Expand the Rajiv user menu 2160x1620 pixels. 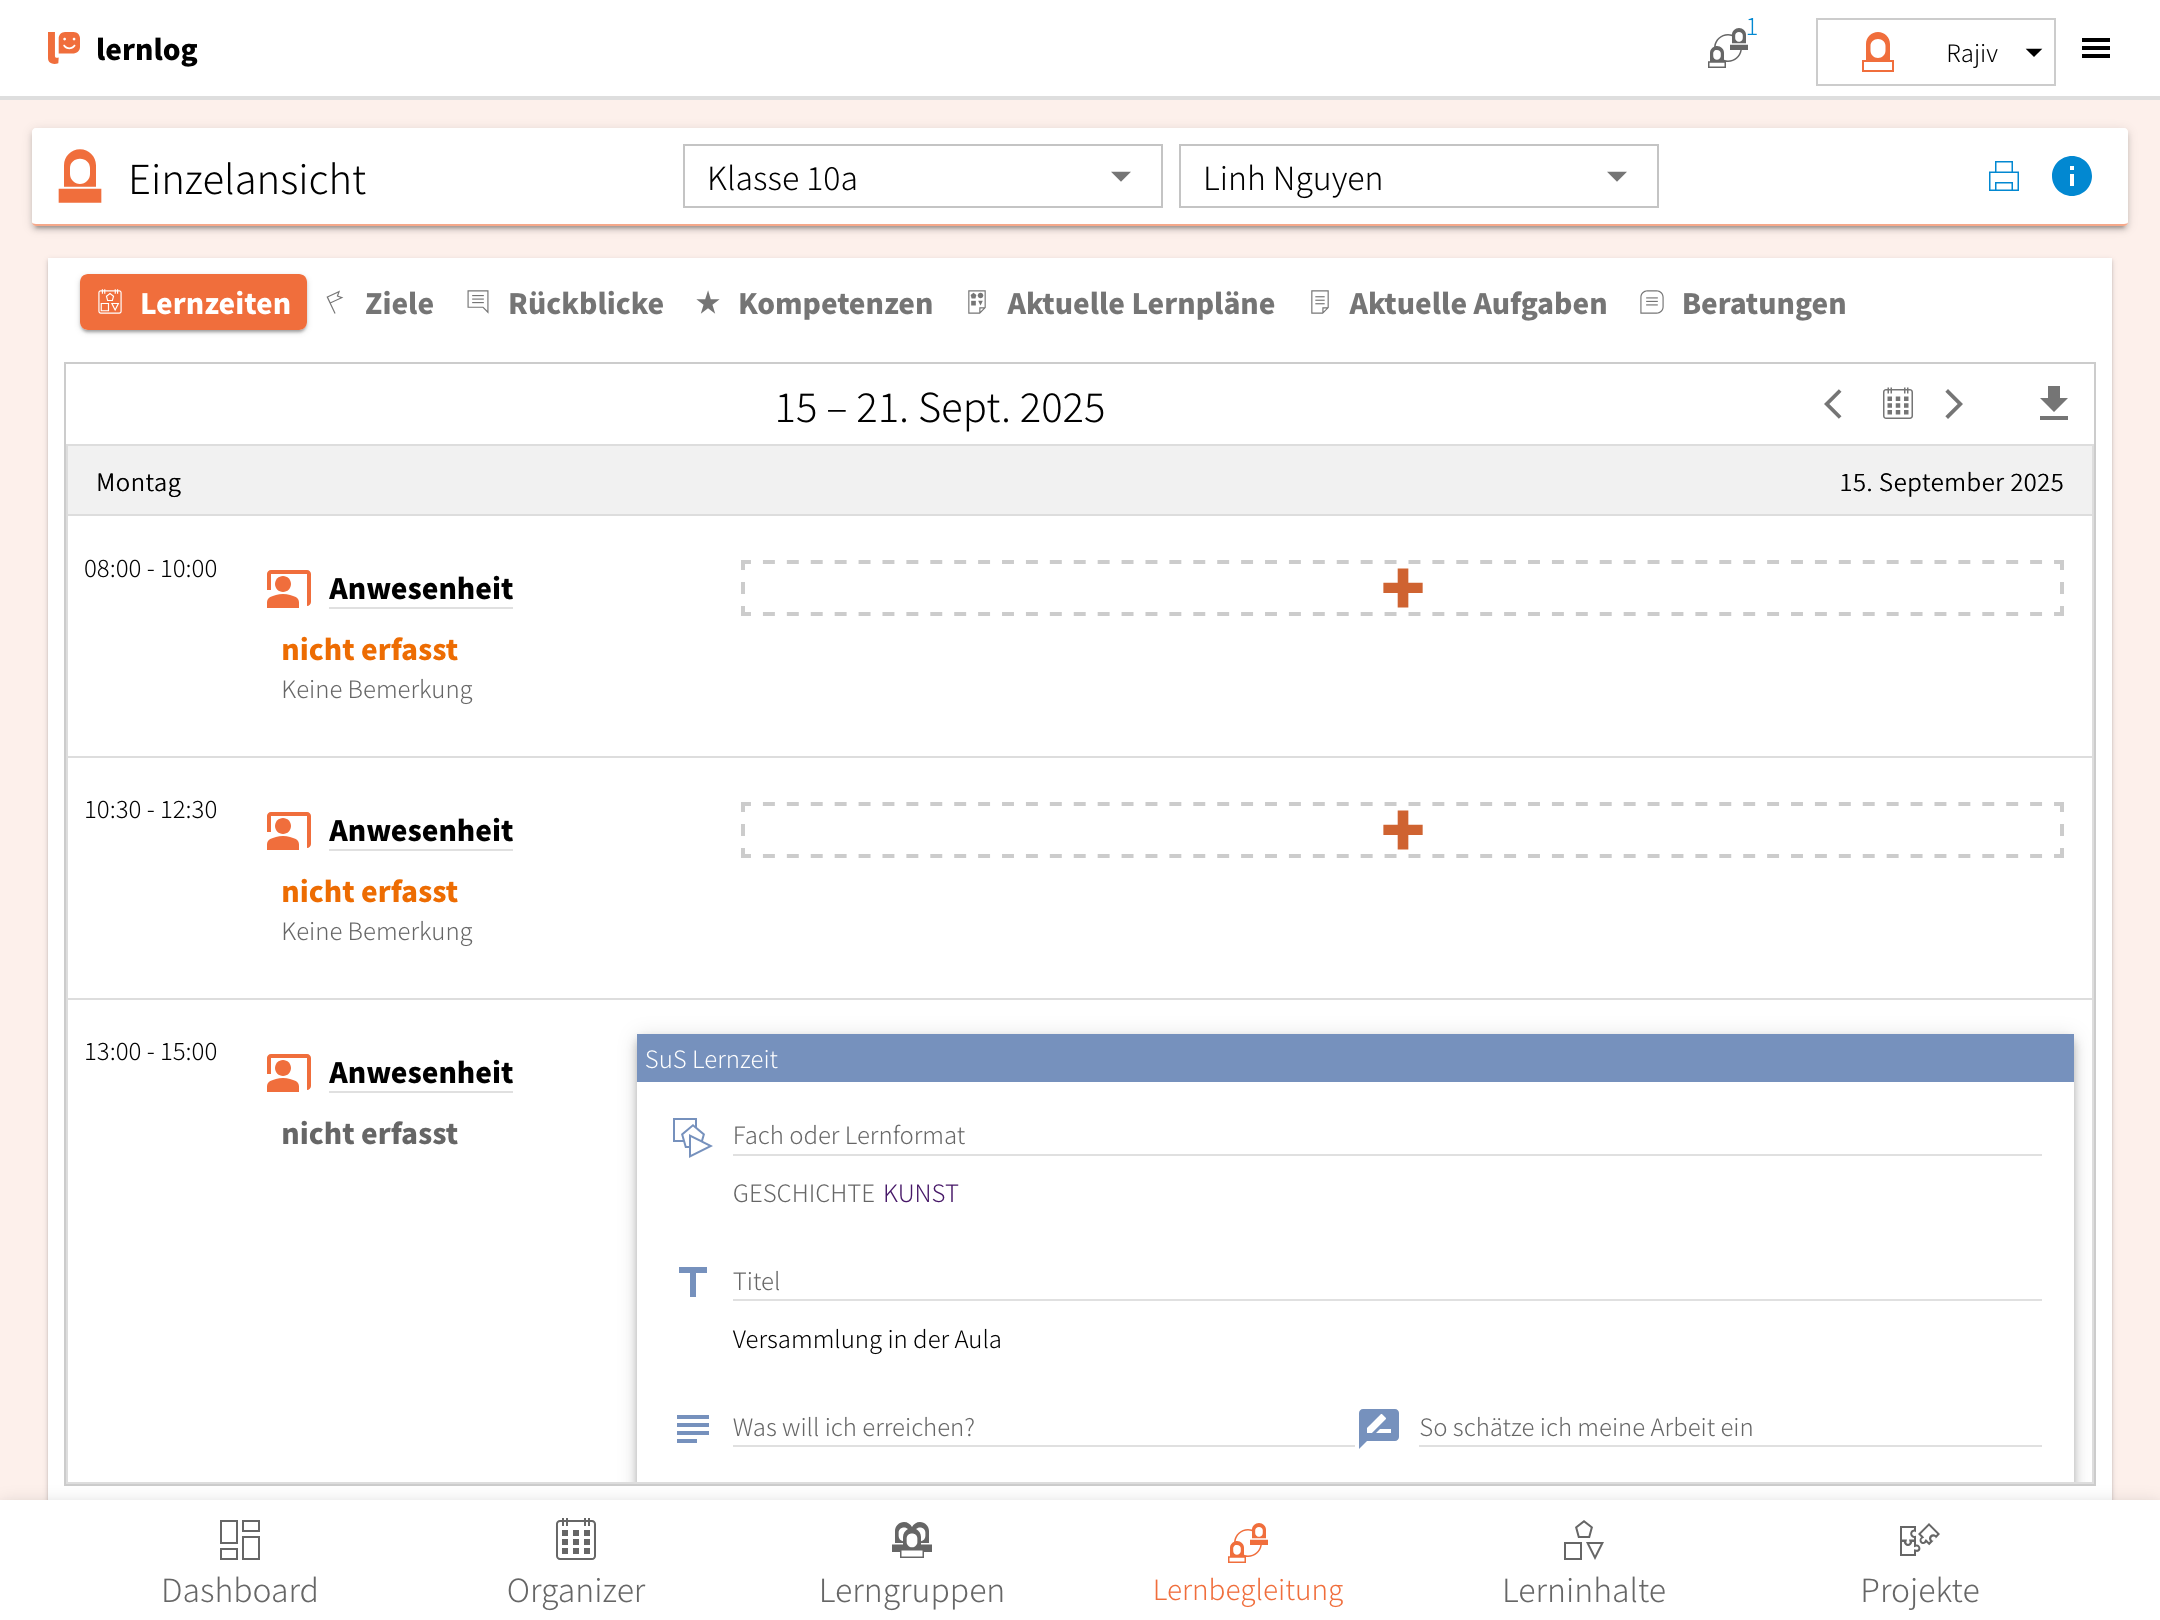(1935, 52)
